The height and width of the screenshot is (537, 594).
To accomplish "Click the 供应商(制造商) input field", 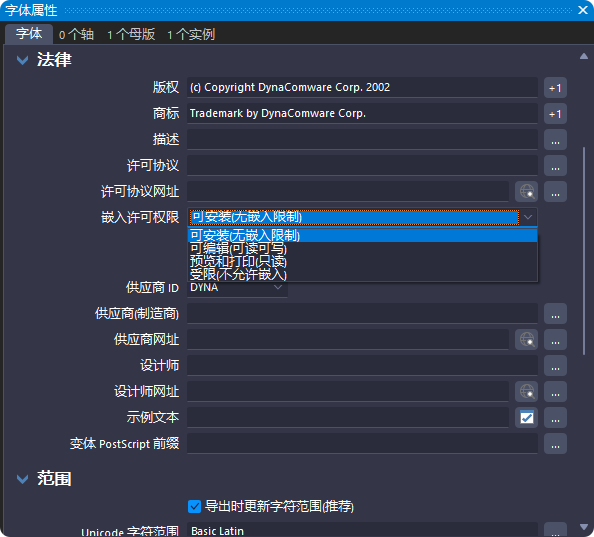I will point(363,314).
